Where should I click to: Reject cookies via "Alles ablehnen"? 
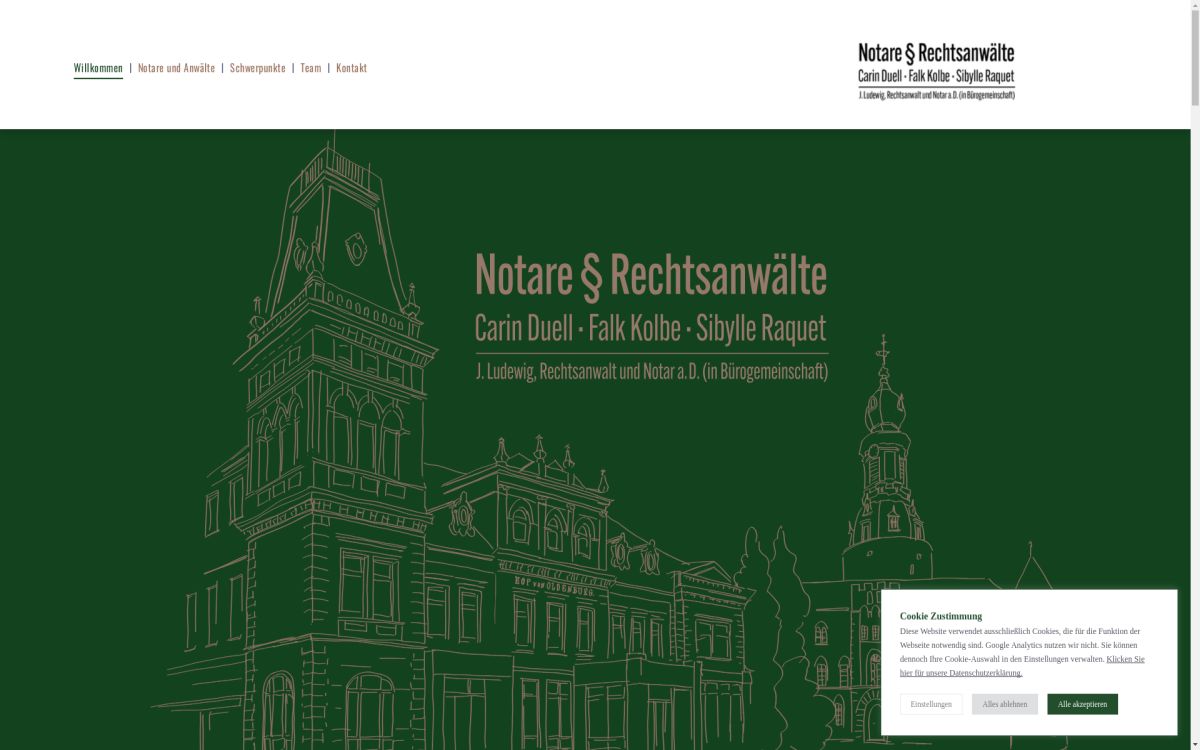click(1004, 704)
